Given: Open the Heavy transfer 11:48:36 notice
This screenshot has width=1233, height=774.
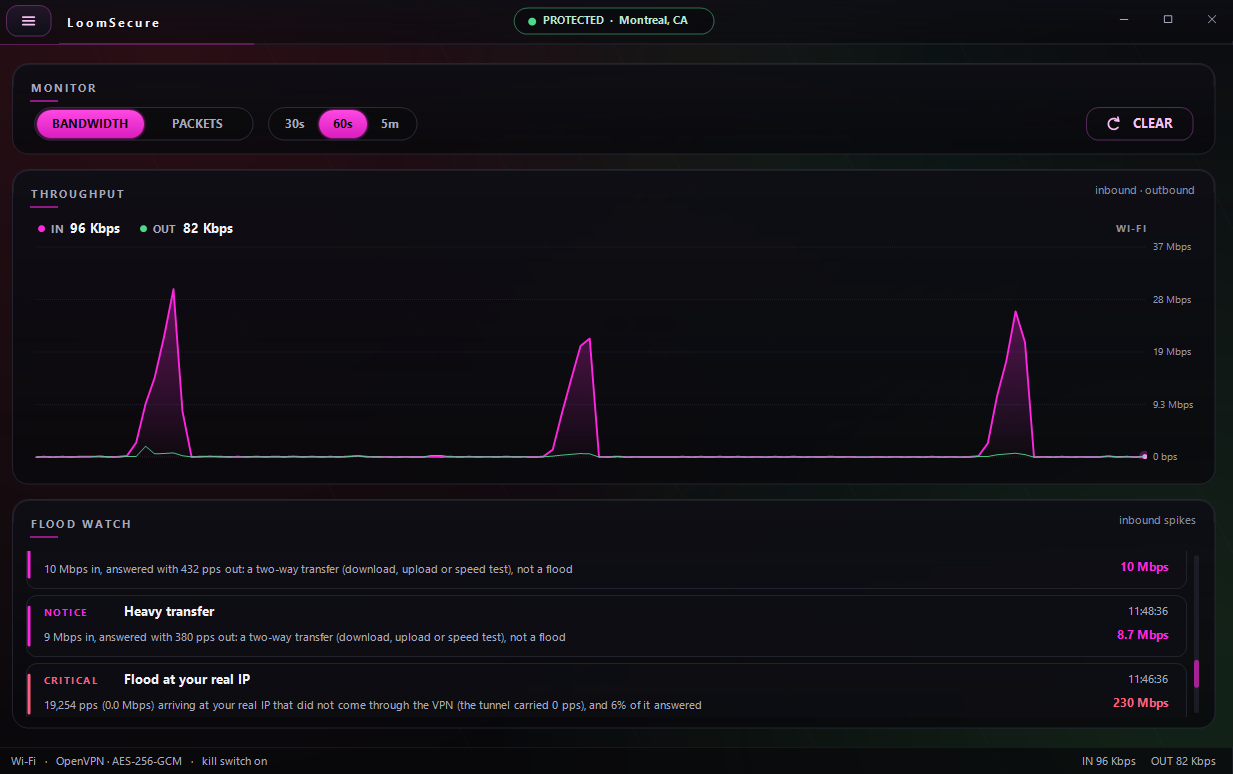Looking at the screenshot, I should (x=606, y=625).
